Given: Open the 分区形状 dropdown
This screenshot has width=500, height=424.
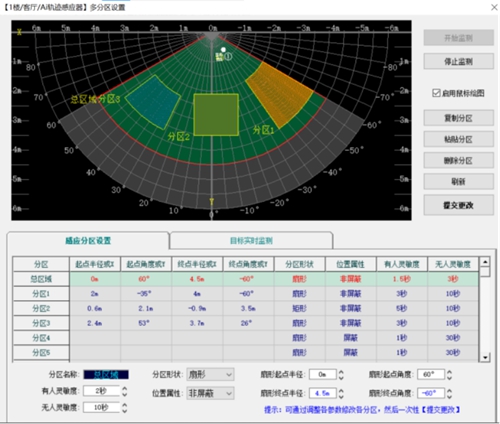Looking at the screenshot, I should pos(210,375).
